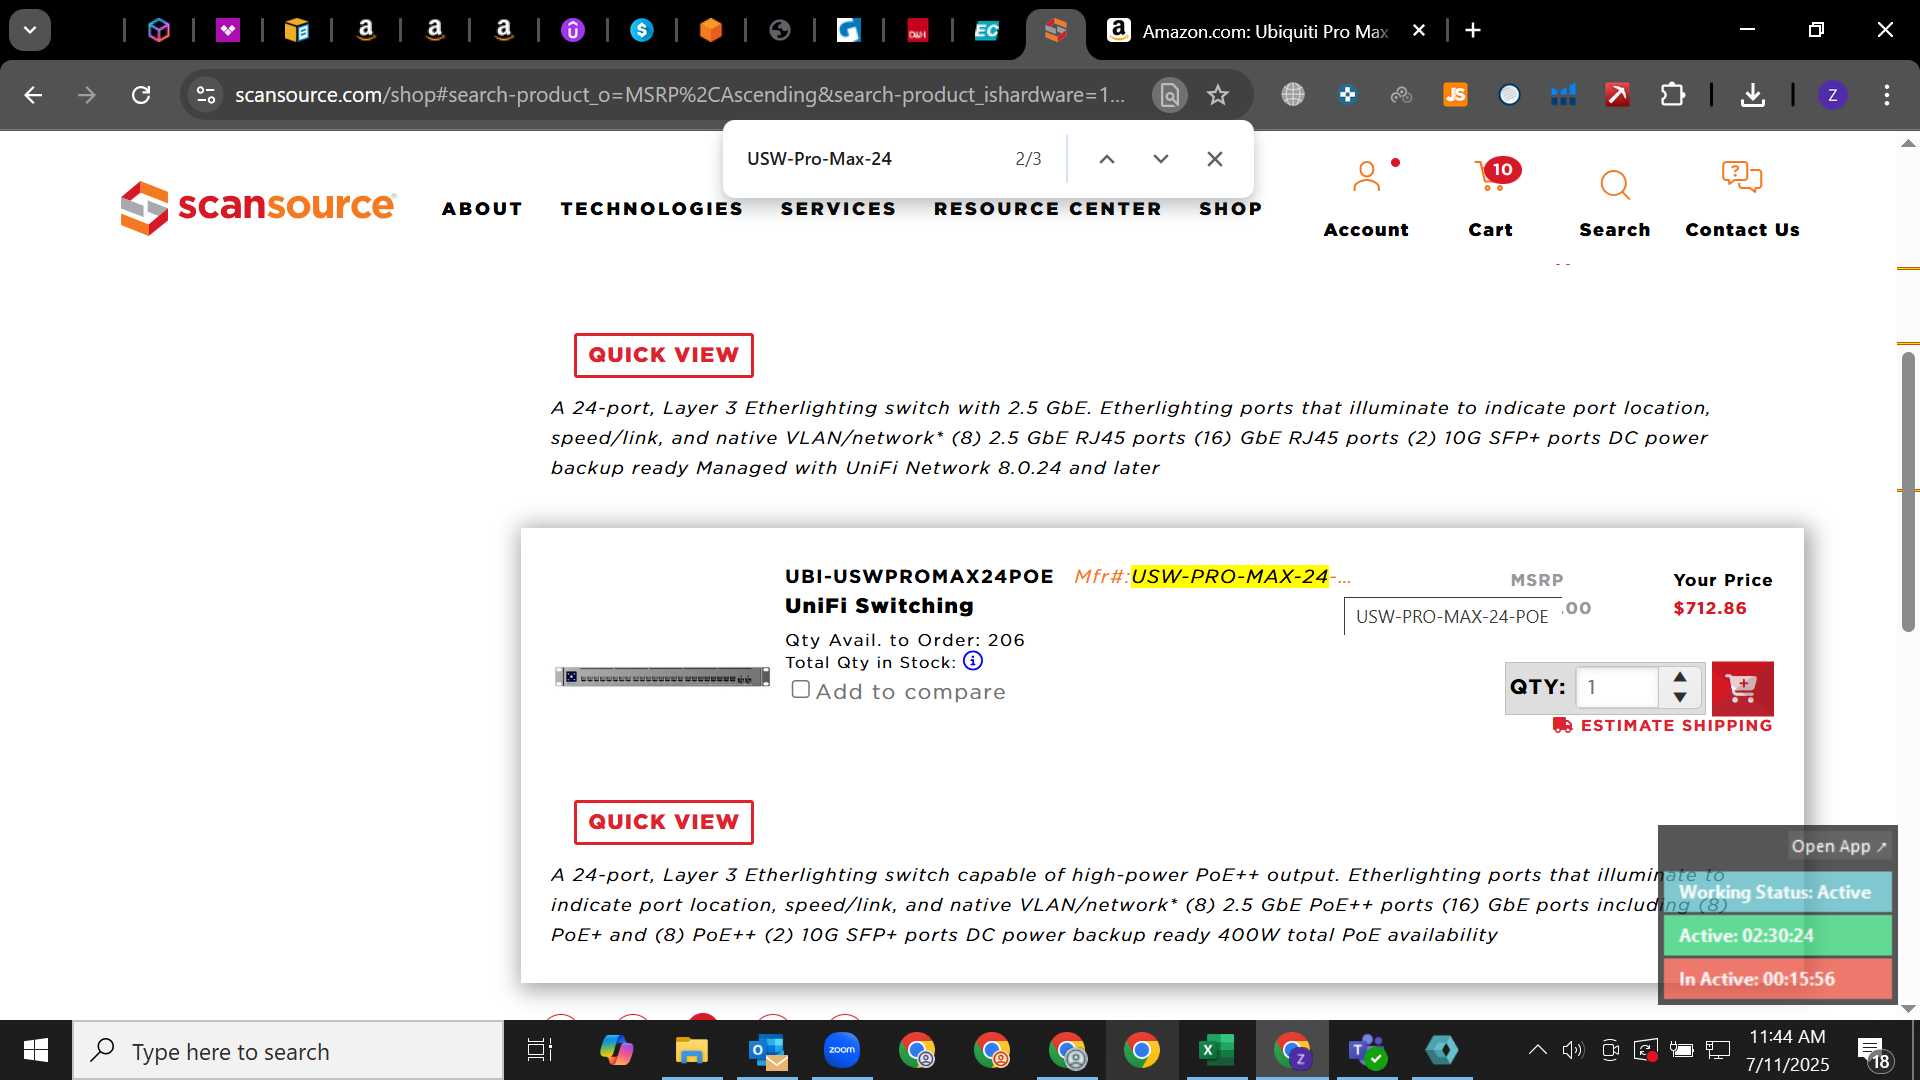Switch to the Amazon Ubiquiti Pro Max tab
Image resolution: width=1920 pixels, height=1080 pixels.
[1264, 31]
